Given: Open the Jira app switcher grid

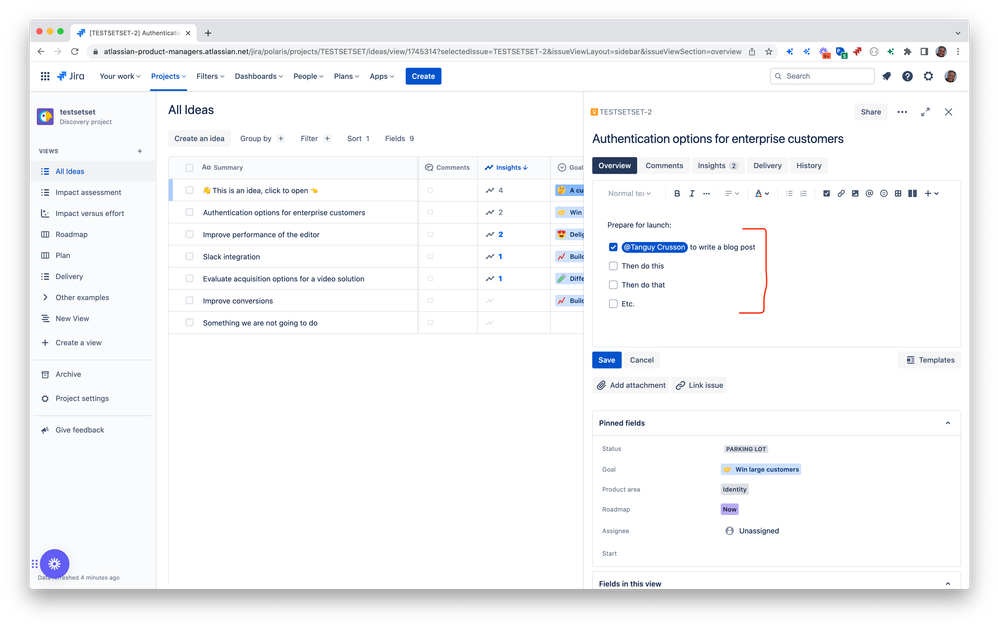Looking at the screenshot, I should pos(45,76).
